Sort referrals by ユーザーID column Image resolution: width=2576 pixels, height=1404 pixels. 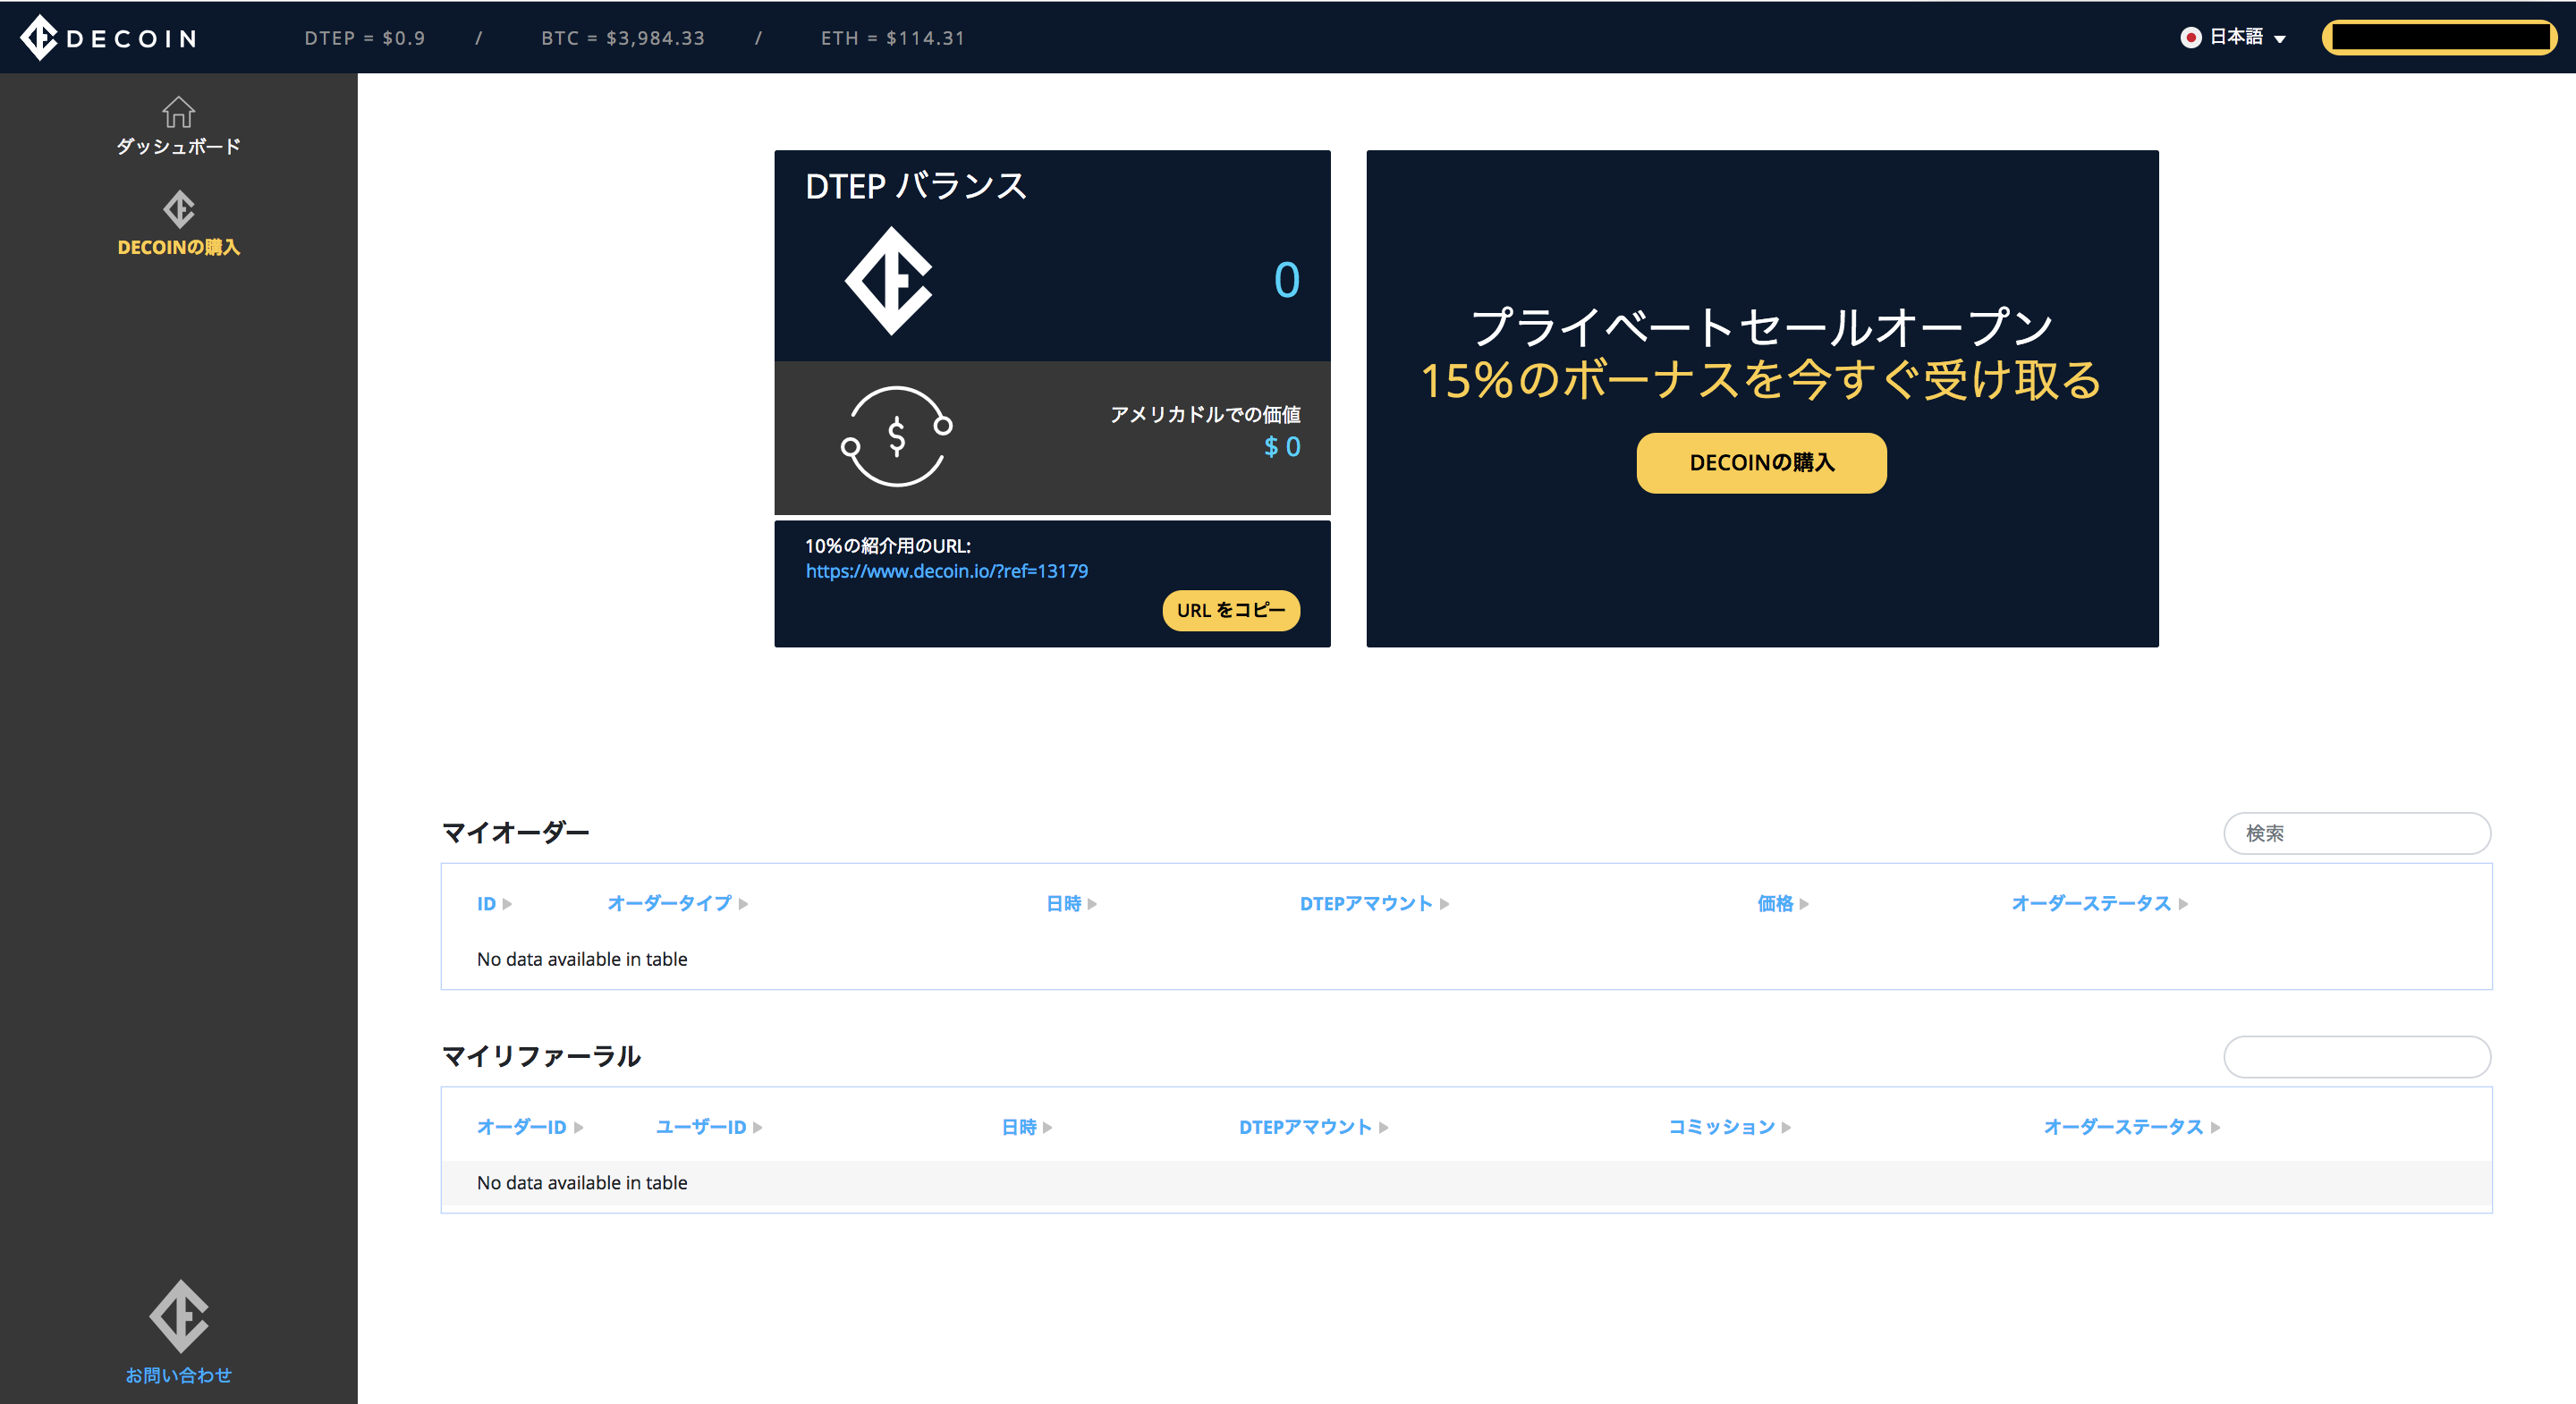point(709,1128)
